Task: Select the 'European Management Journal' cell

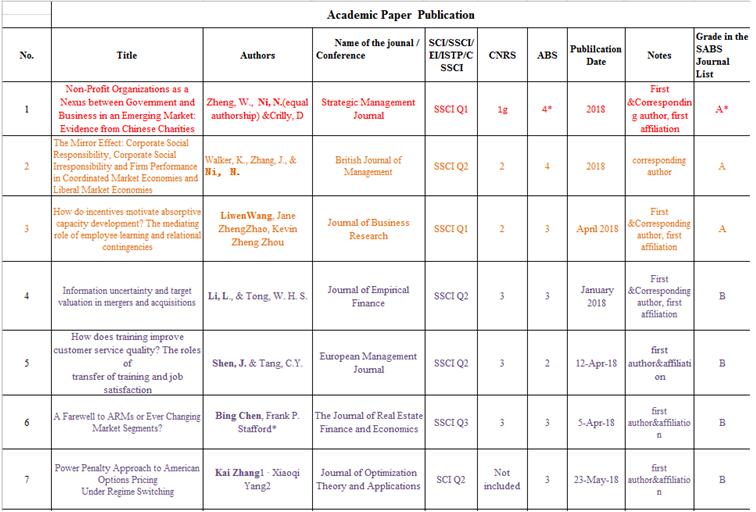Action: click(x=367, y=362)
